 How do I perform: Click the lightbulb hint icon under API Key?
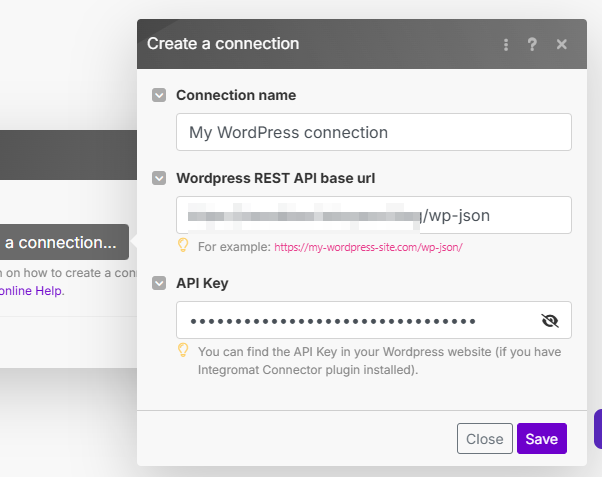(184, 350)
